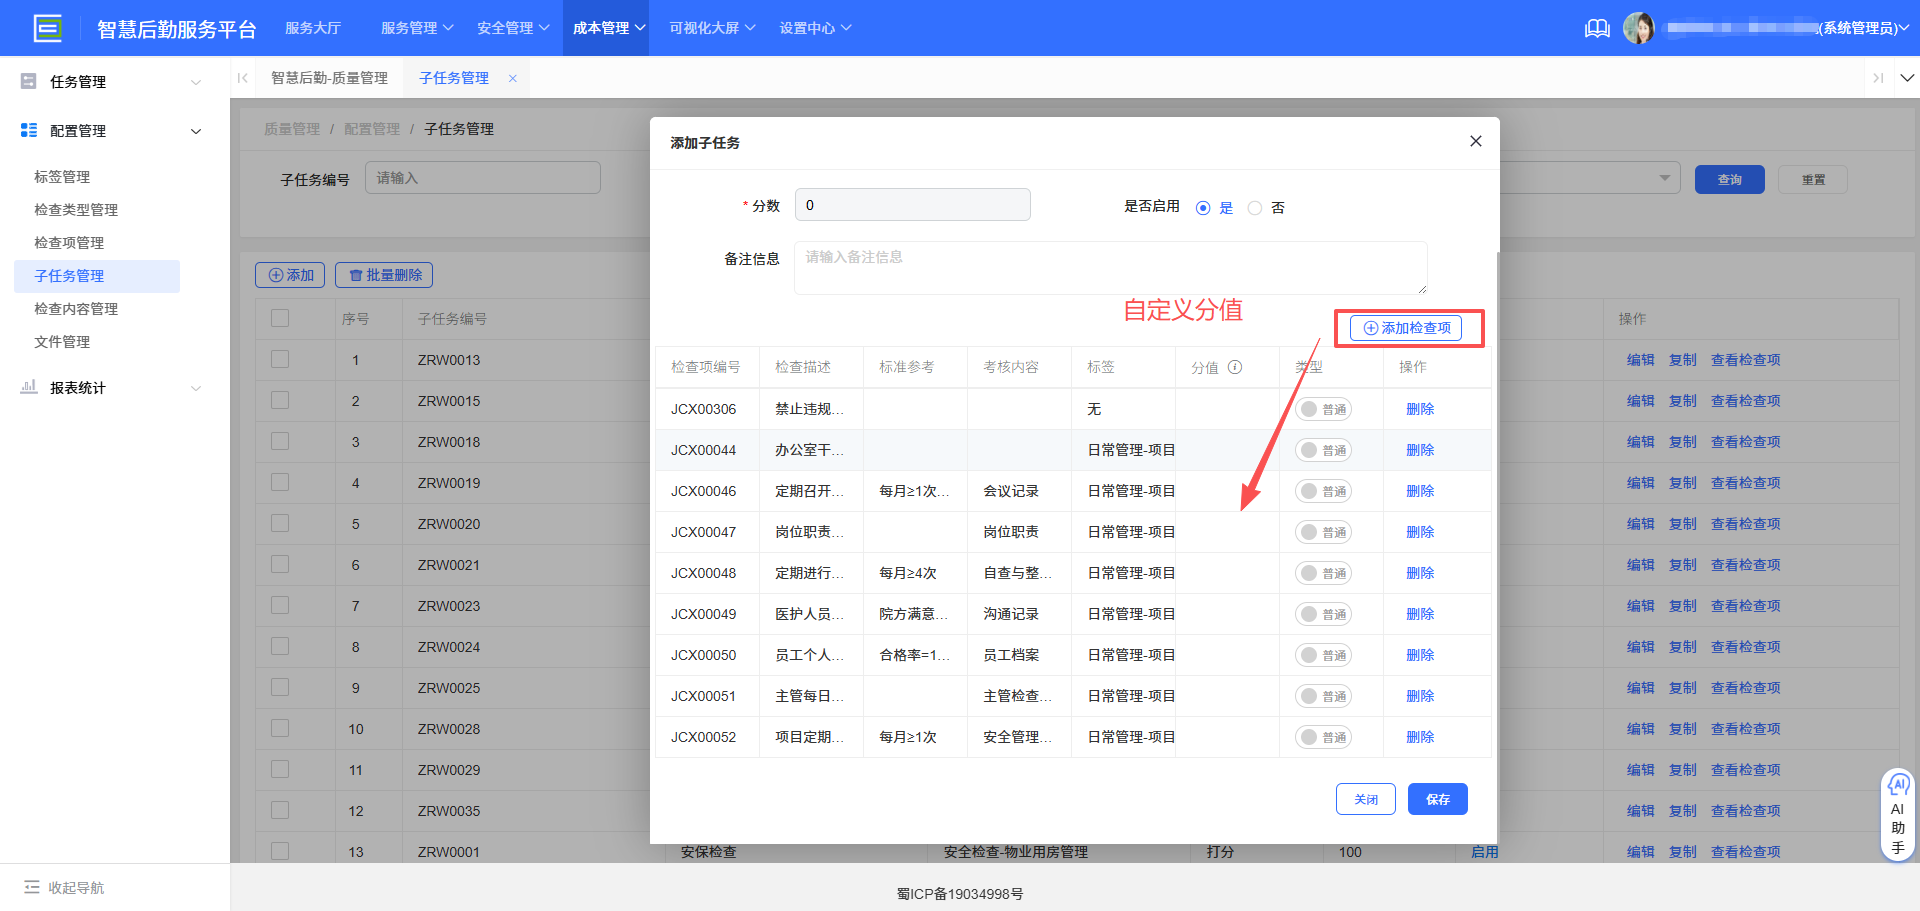
Task: Click the 保存 button in the dialog
Action: point(1437,799)
